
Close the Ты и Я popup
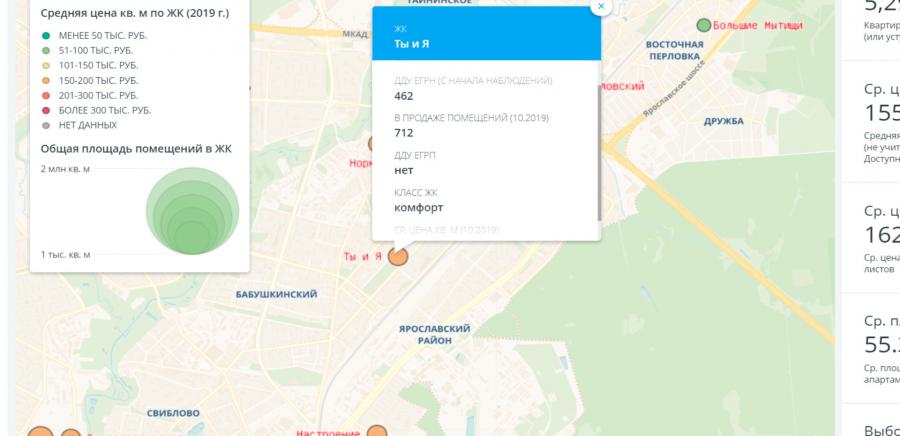pyautogui.click(x=601, y=6)
